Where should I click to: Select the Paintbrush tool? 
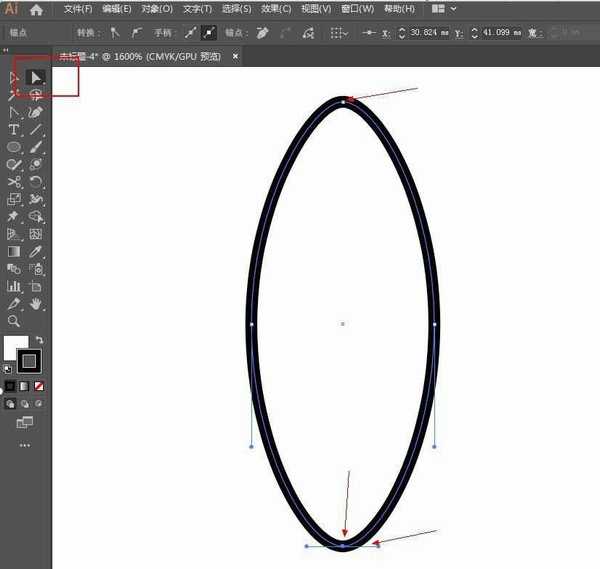click(x=36, y=147)
